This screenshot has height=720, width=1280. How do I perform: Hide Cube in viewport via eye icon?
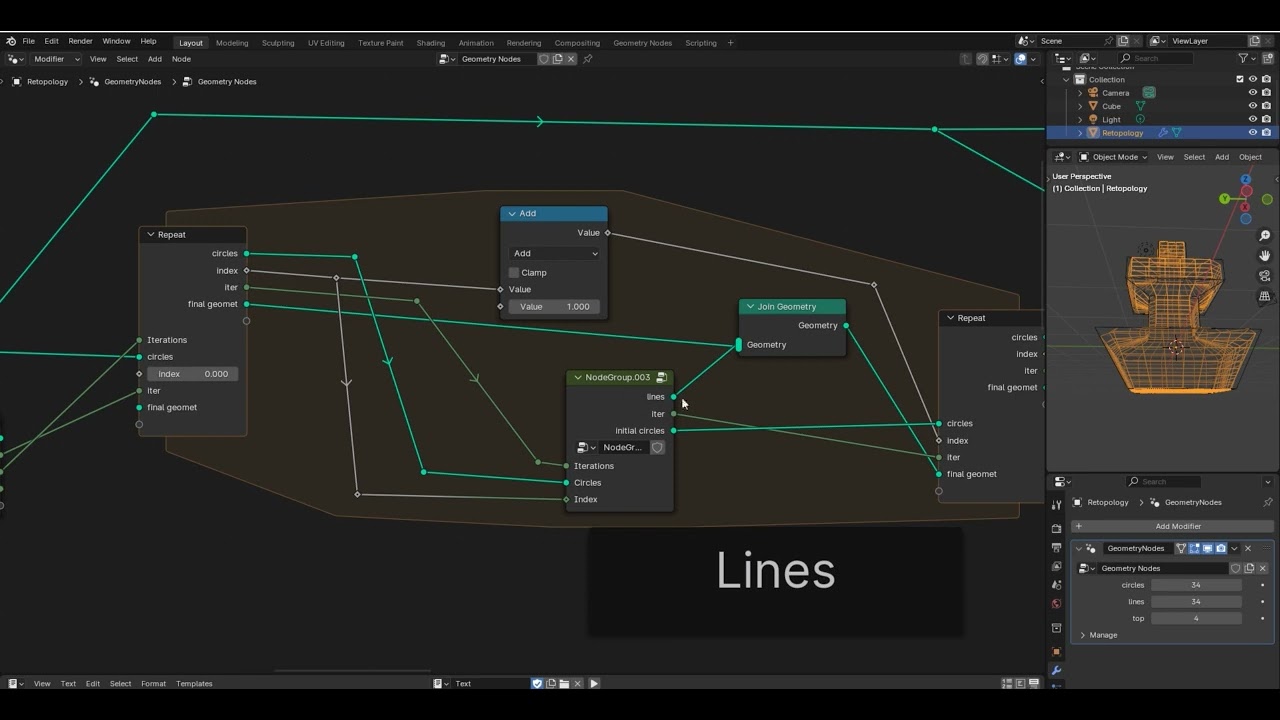coord(1253,106)
